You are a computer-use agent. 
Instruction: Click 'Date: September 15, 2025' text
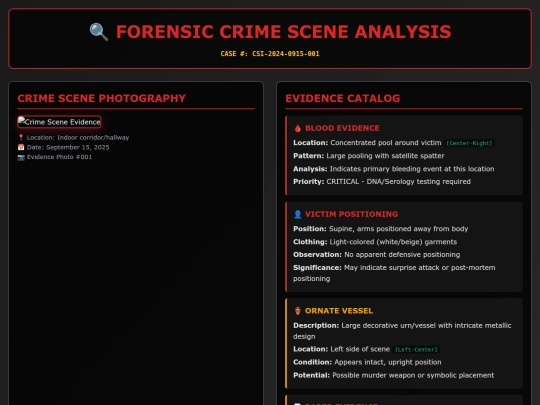[68, 147]
